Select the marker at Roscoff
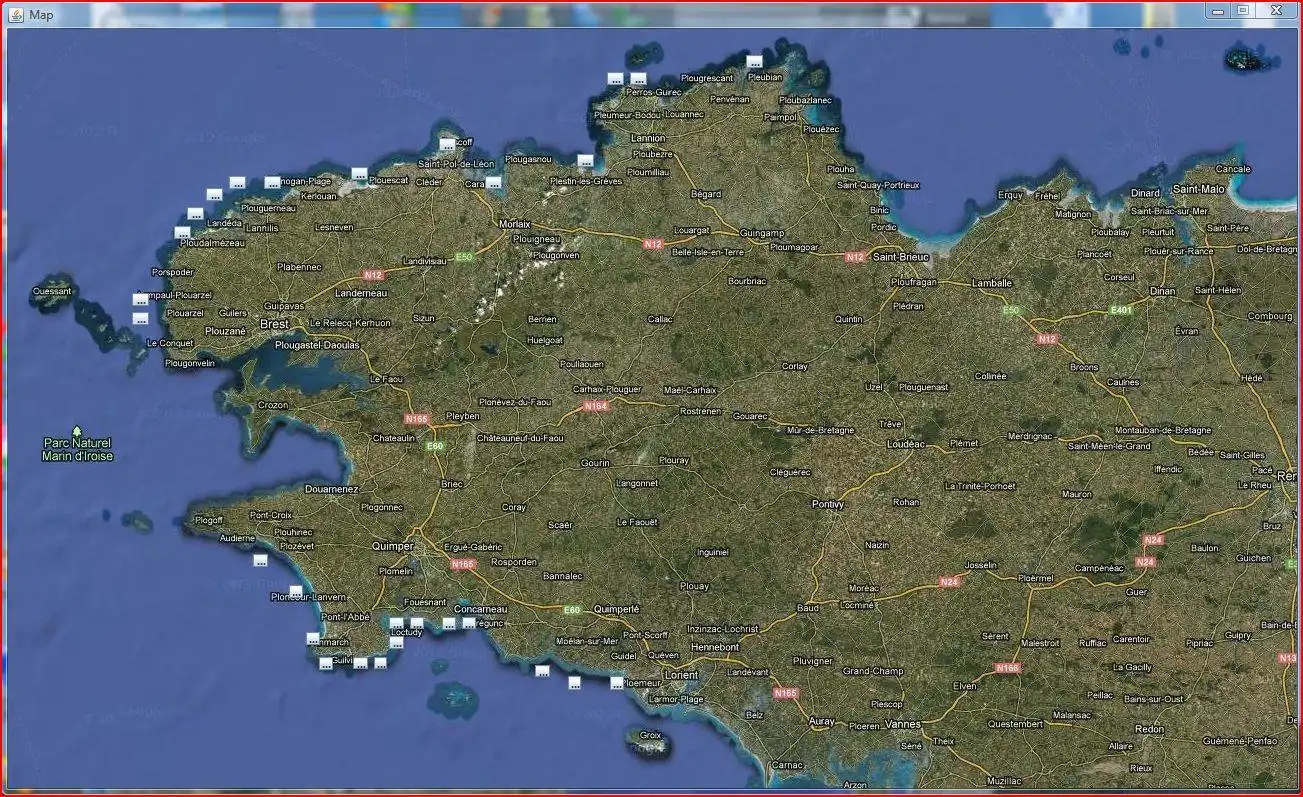The height and width of the screenshot is (797, 1303). [x=447, y=145]
